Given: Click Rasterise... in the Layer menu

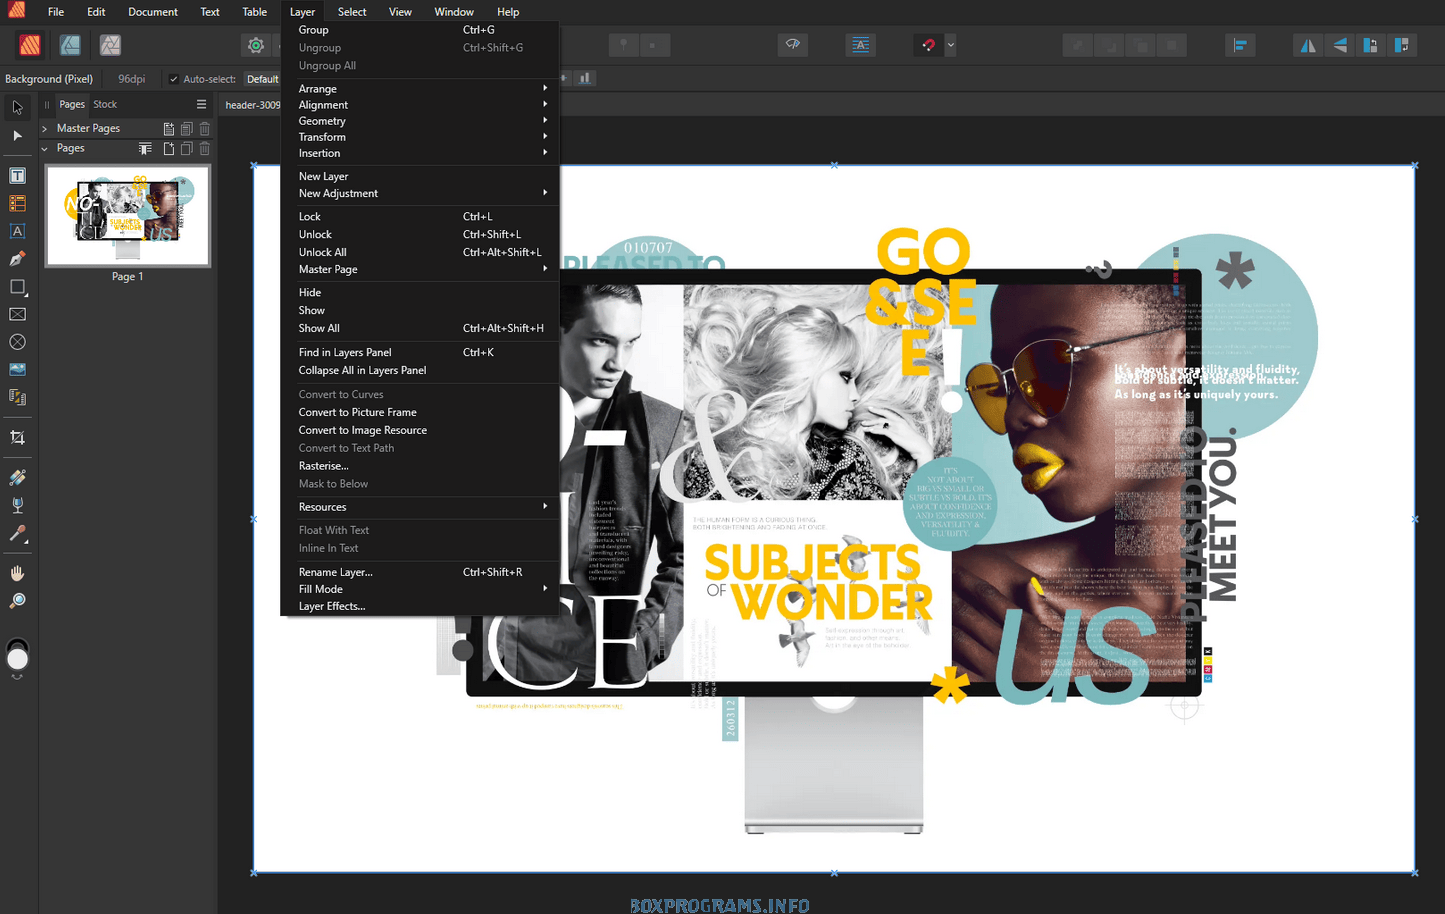Looking at the screenshot, I should coord(323,466).
